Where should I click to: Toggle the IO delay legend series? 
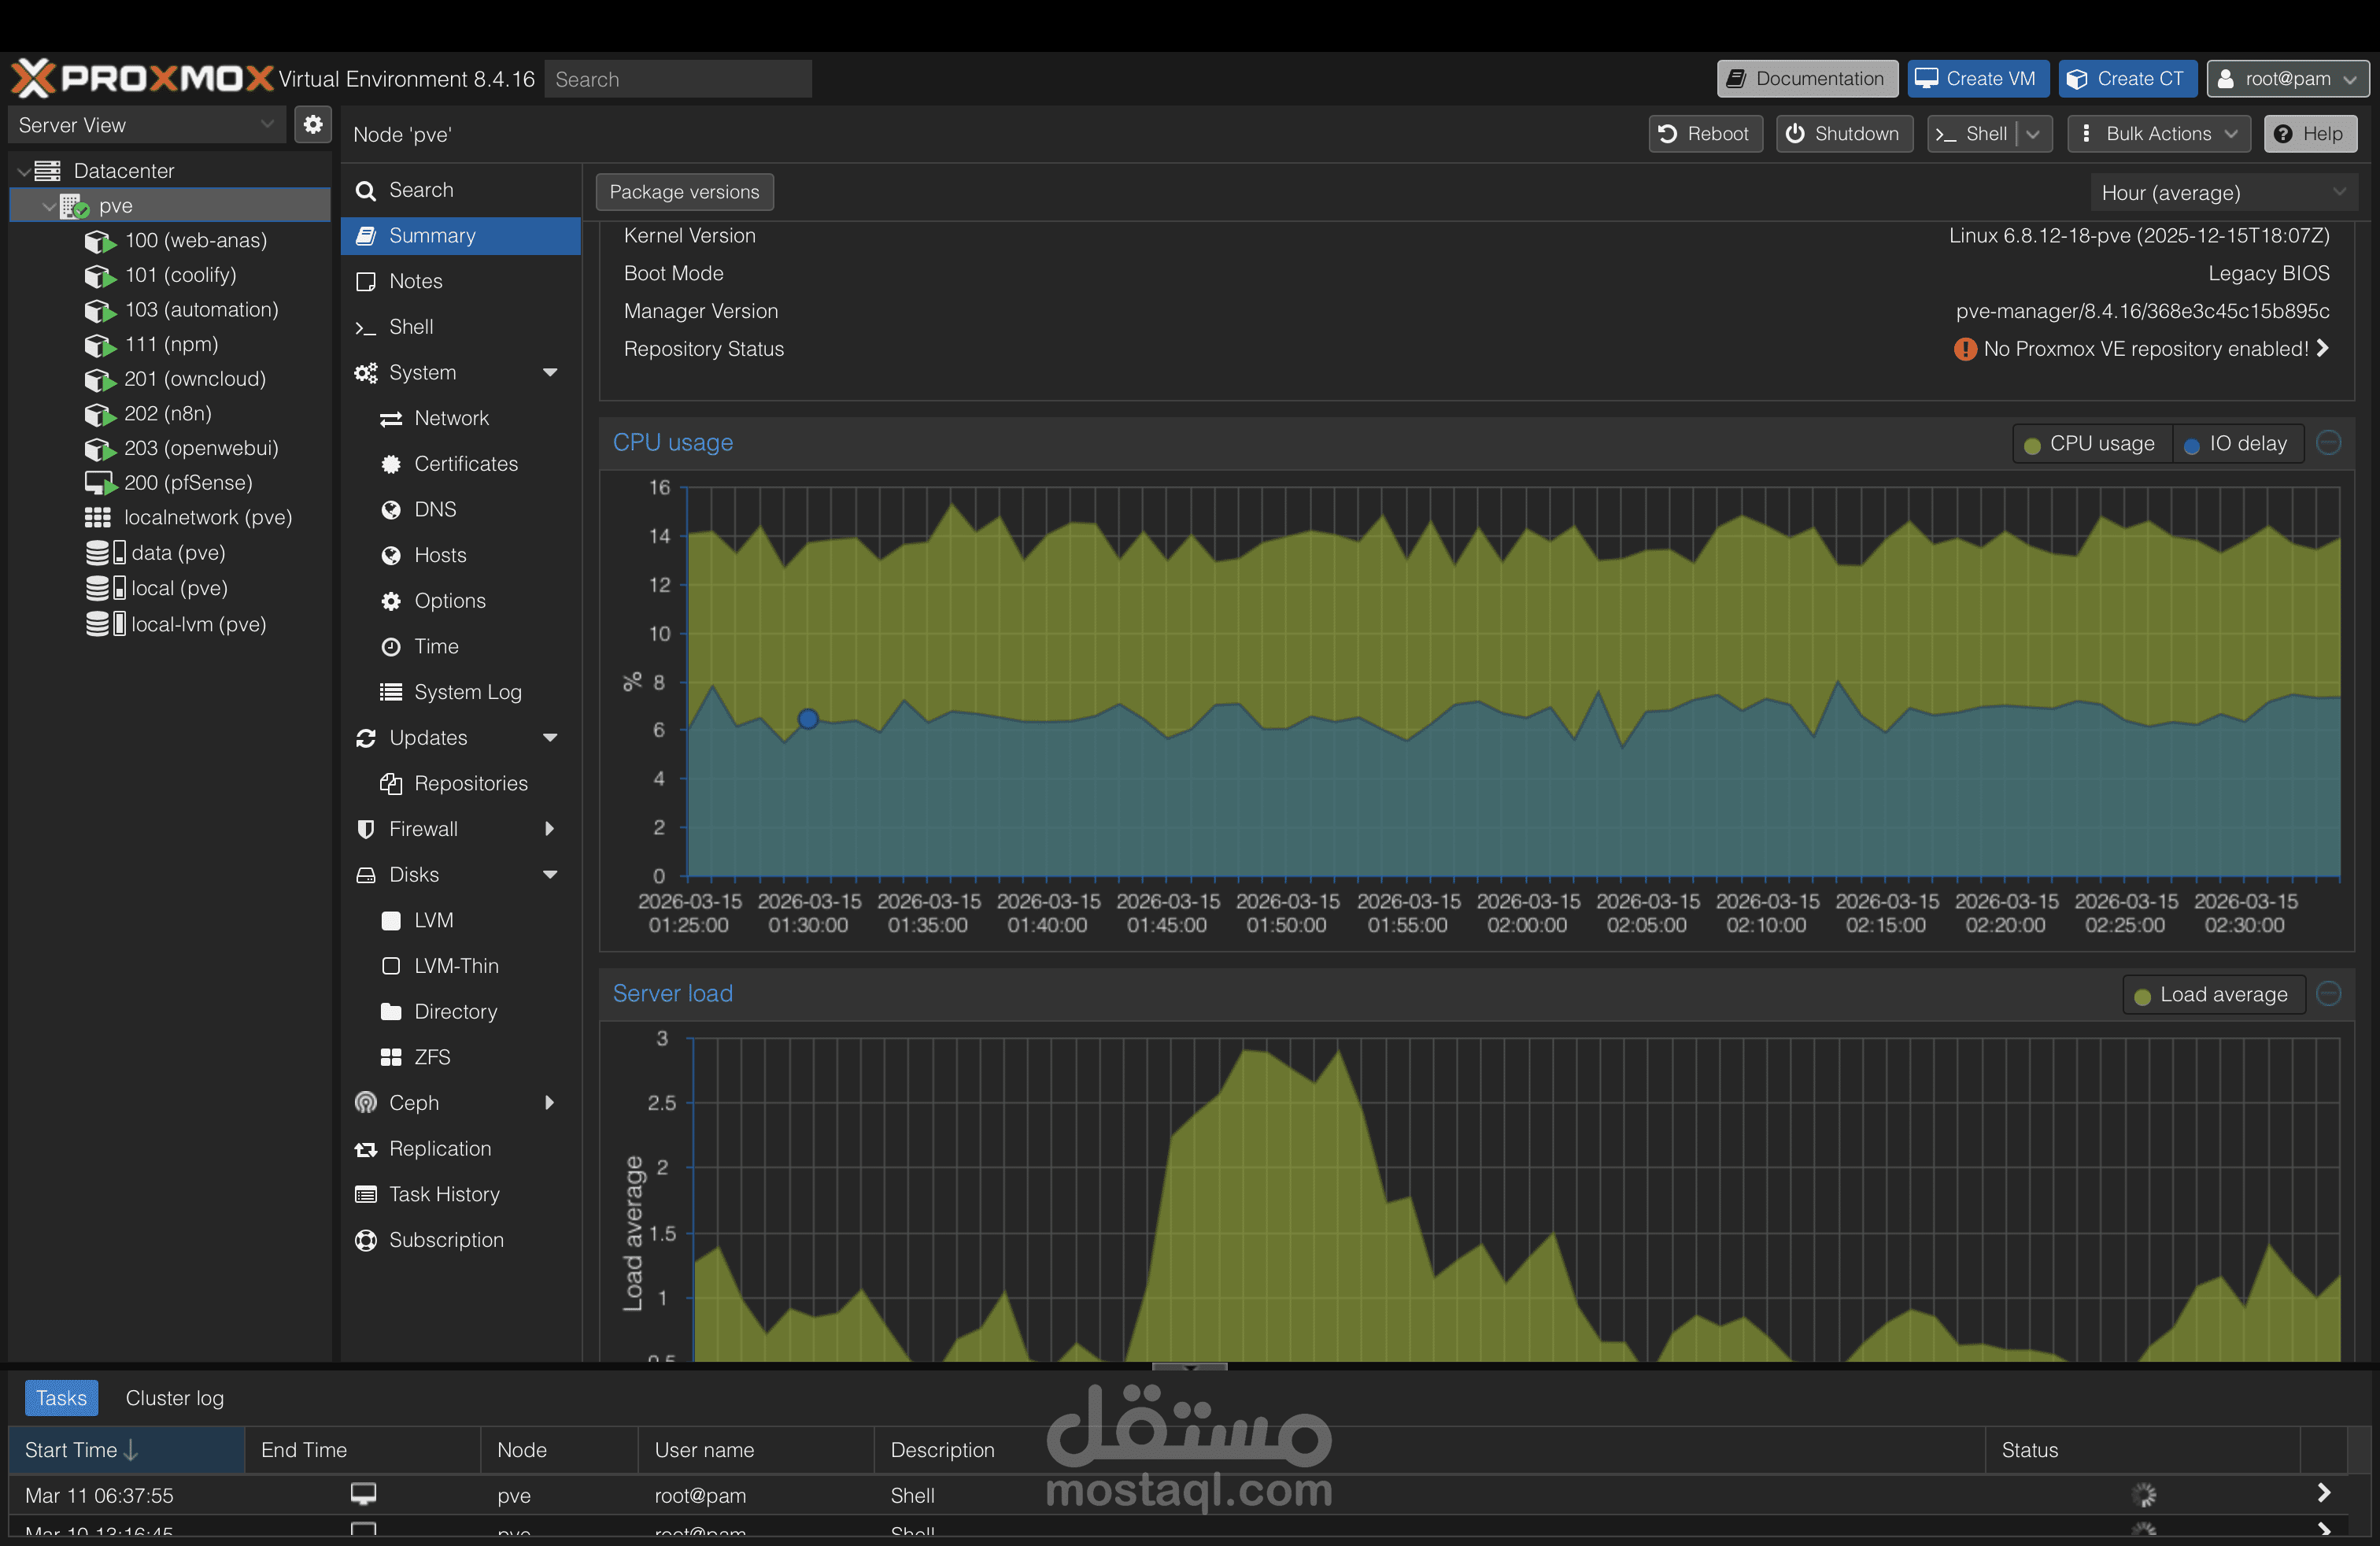(x=2236, y=444)
